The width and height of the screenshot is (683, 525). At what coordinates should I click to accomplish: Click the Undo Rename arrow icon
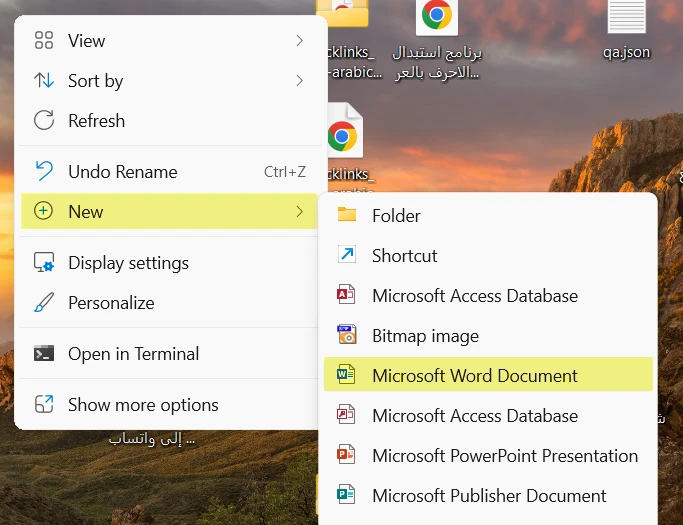tap(44, 171)
